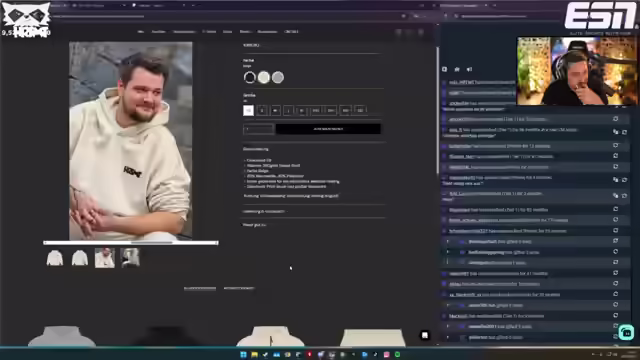Choose size M
This screenshot has height=360, width=640.
(x=276, y=111)
